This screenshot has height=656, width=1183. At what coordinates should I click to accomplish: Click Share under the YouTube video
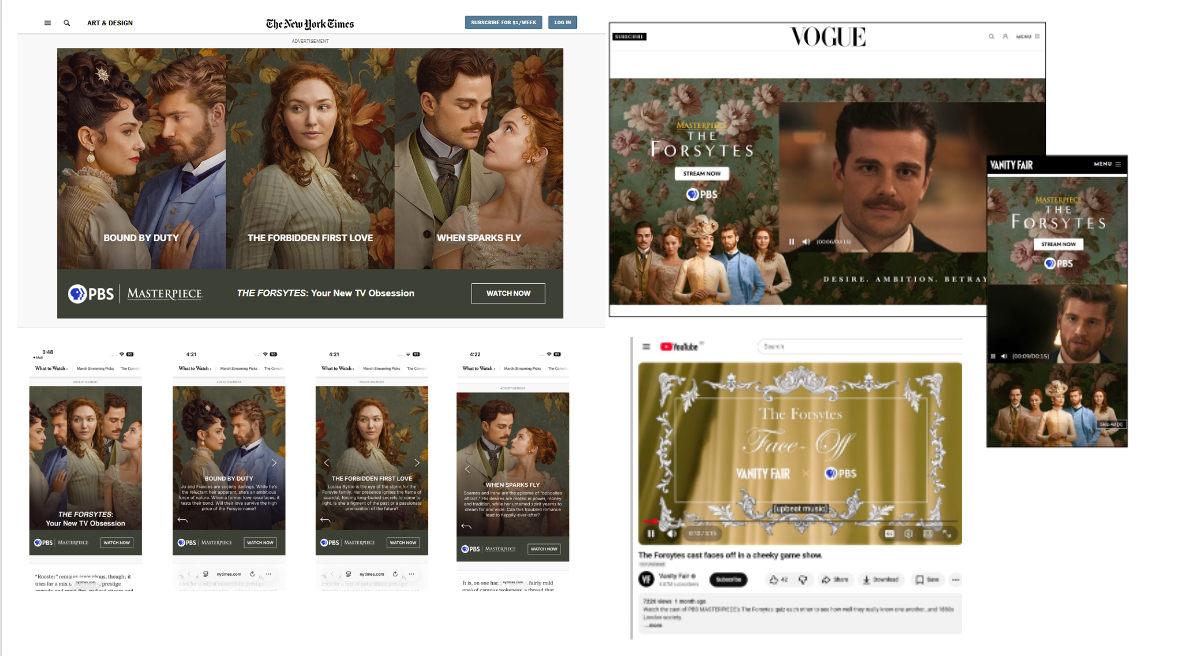click(x=835, y=580)
